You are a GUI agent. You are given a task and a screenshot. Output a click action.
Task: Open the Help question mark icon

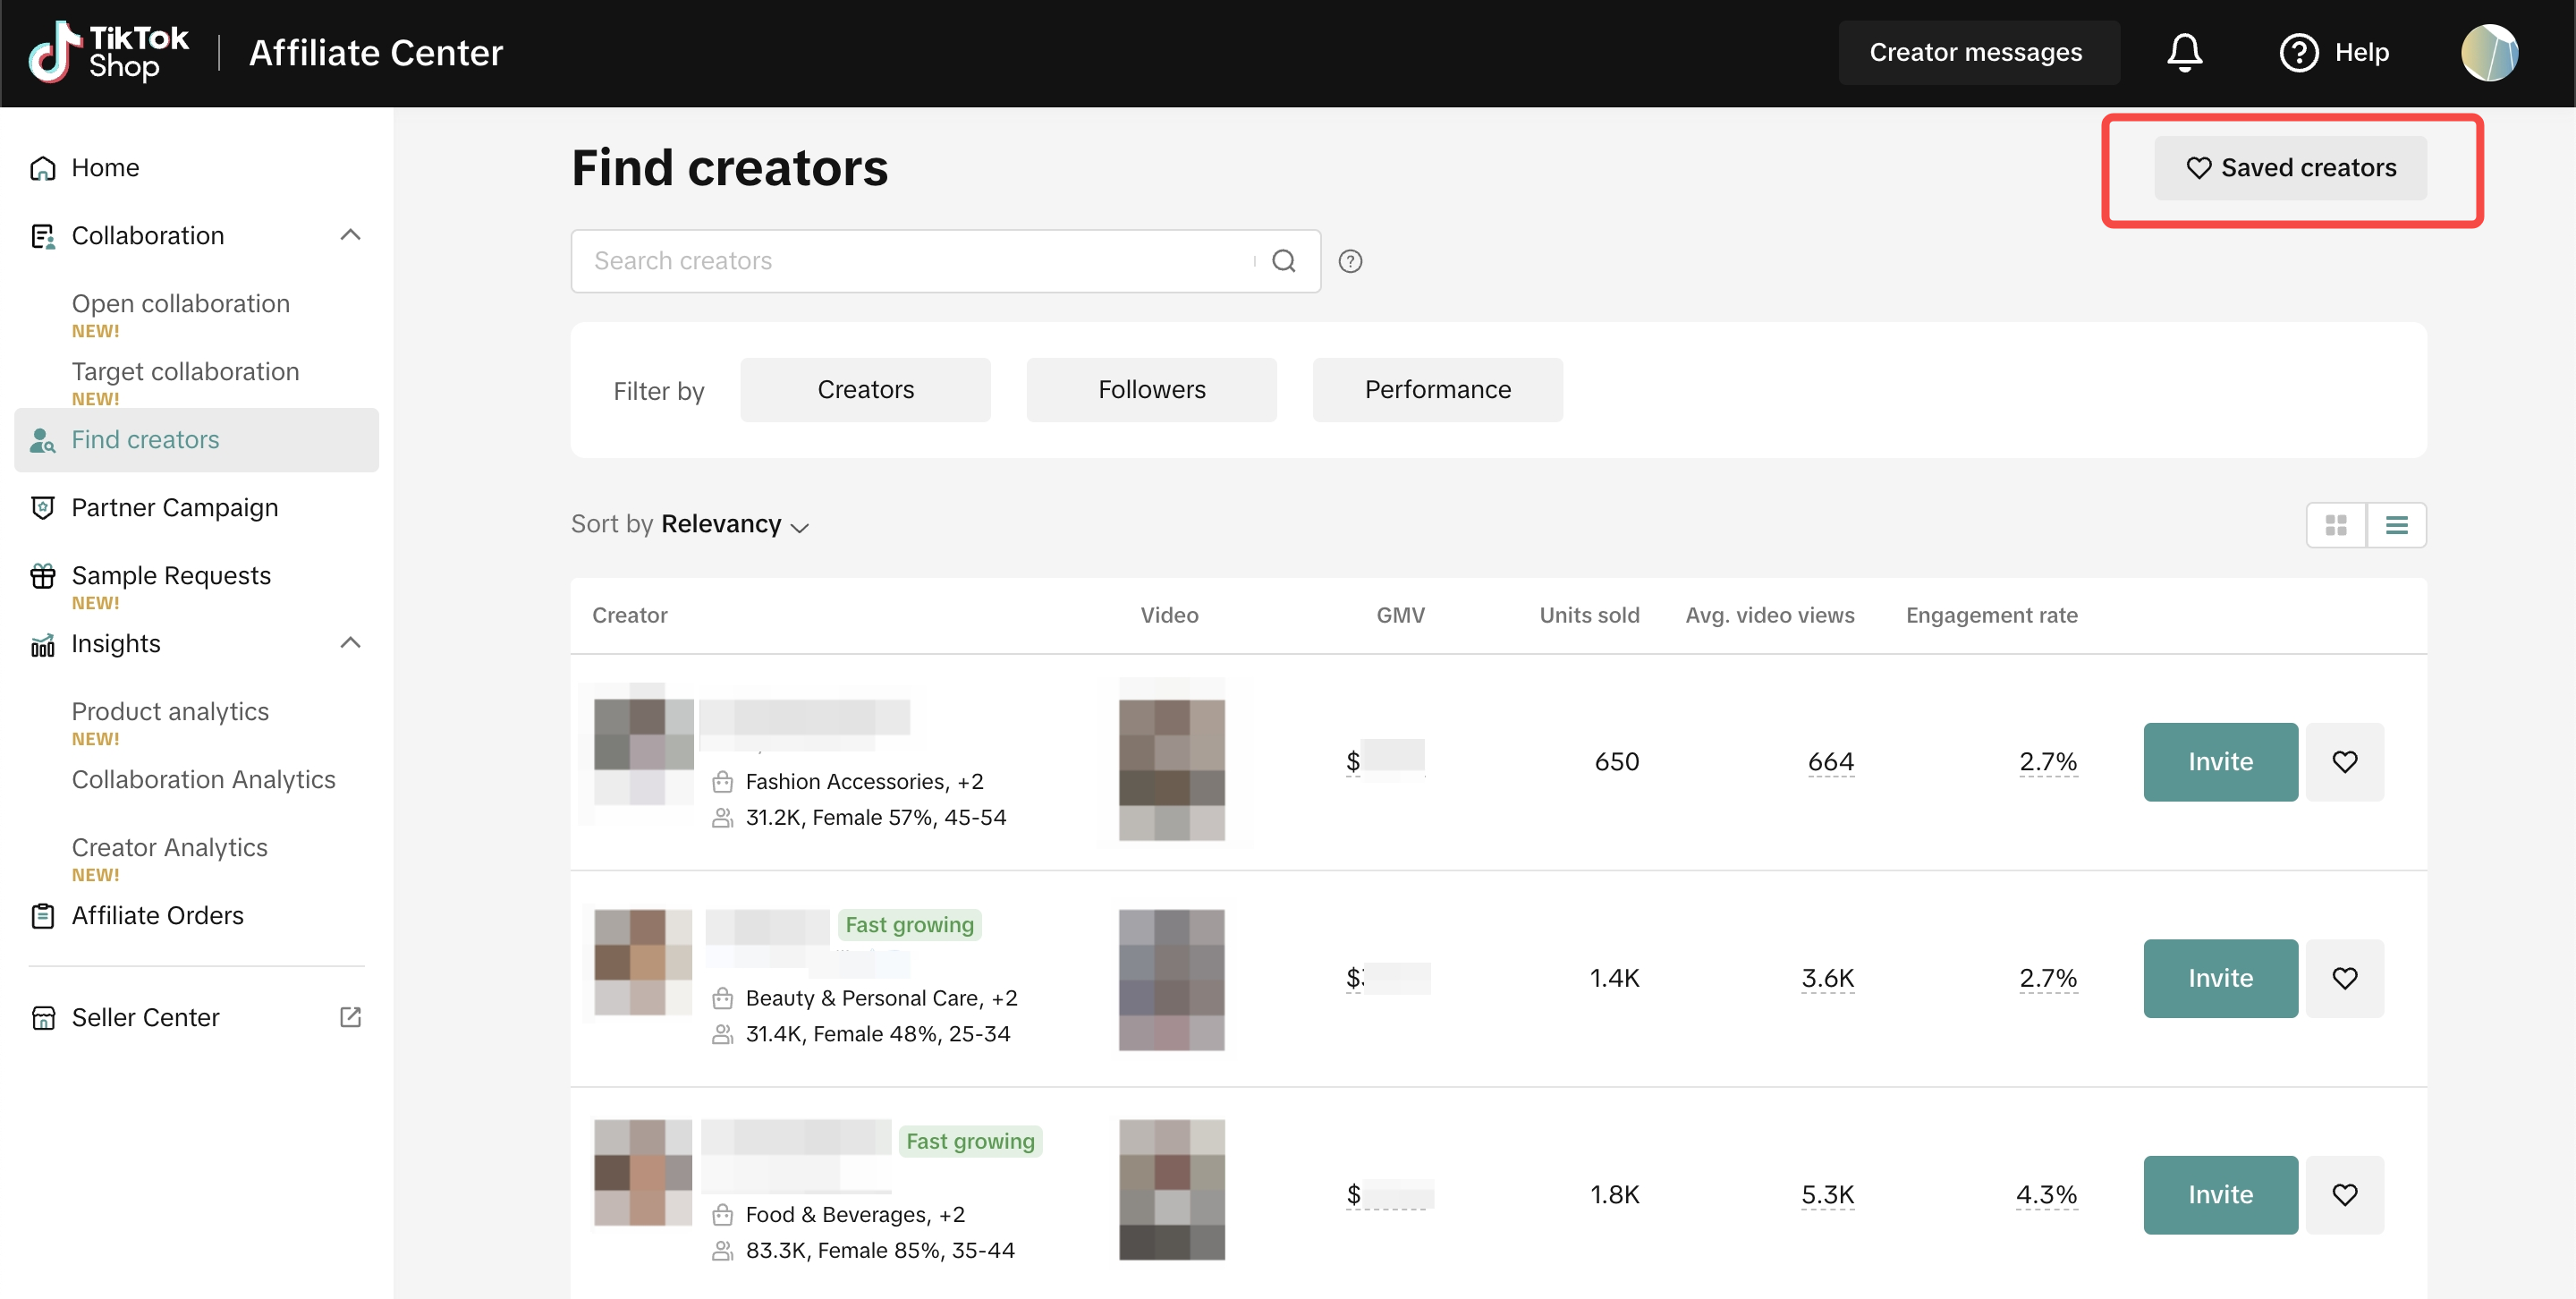point(2298,52)
